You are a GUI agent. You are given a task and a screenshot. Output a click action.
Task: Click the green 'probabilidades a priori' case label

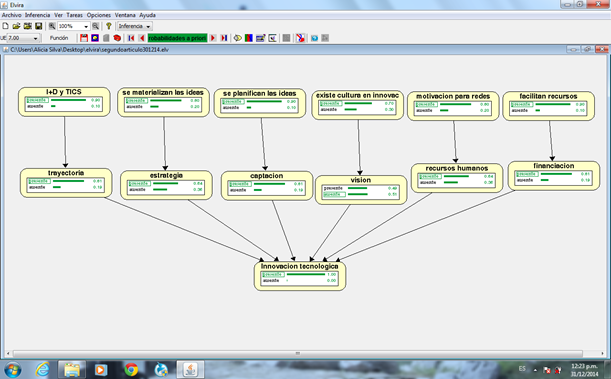tap(177, 38)
